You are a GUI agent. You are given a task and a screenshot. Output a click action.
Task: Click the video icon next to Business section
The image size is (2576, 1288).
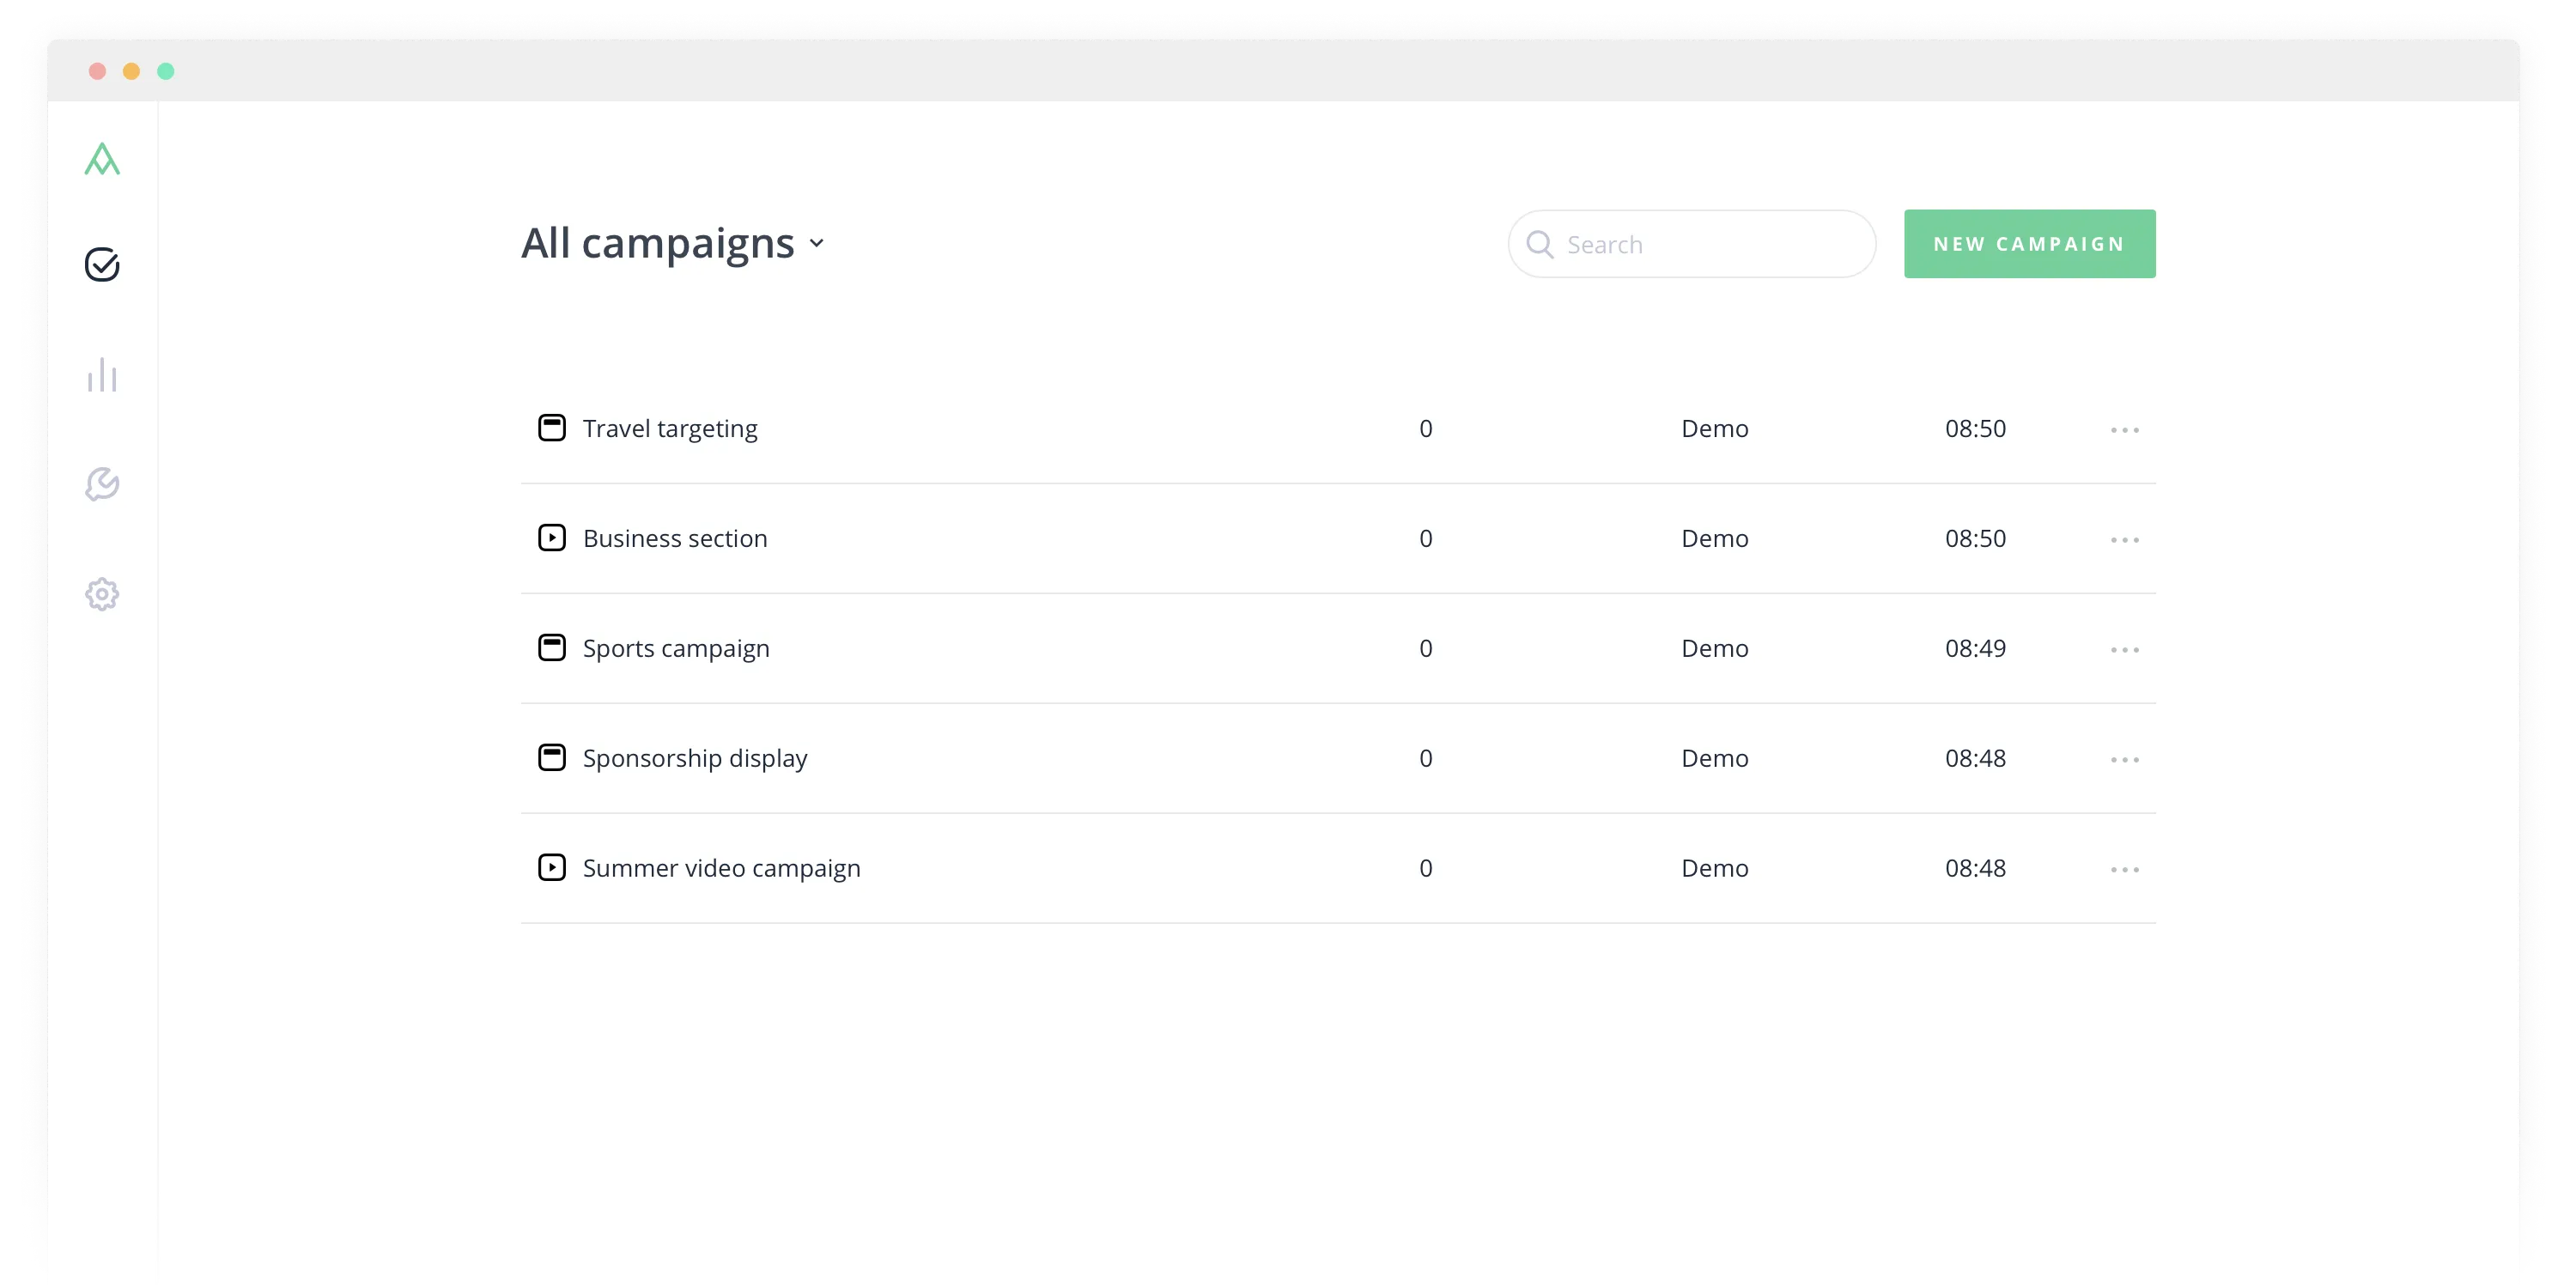point(553,538)
